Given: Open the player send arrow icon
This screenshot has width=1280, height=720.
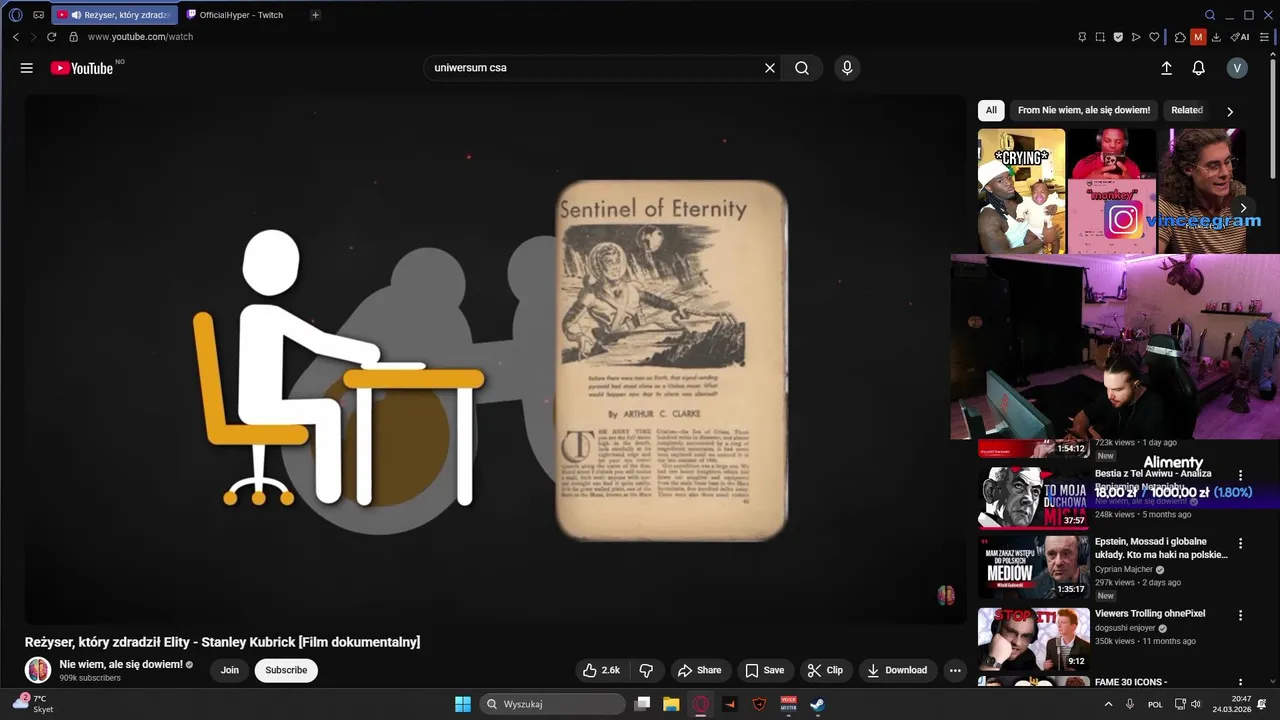Looking at the screenshot, I should (x=1136, y=37).
